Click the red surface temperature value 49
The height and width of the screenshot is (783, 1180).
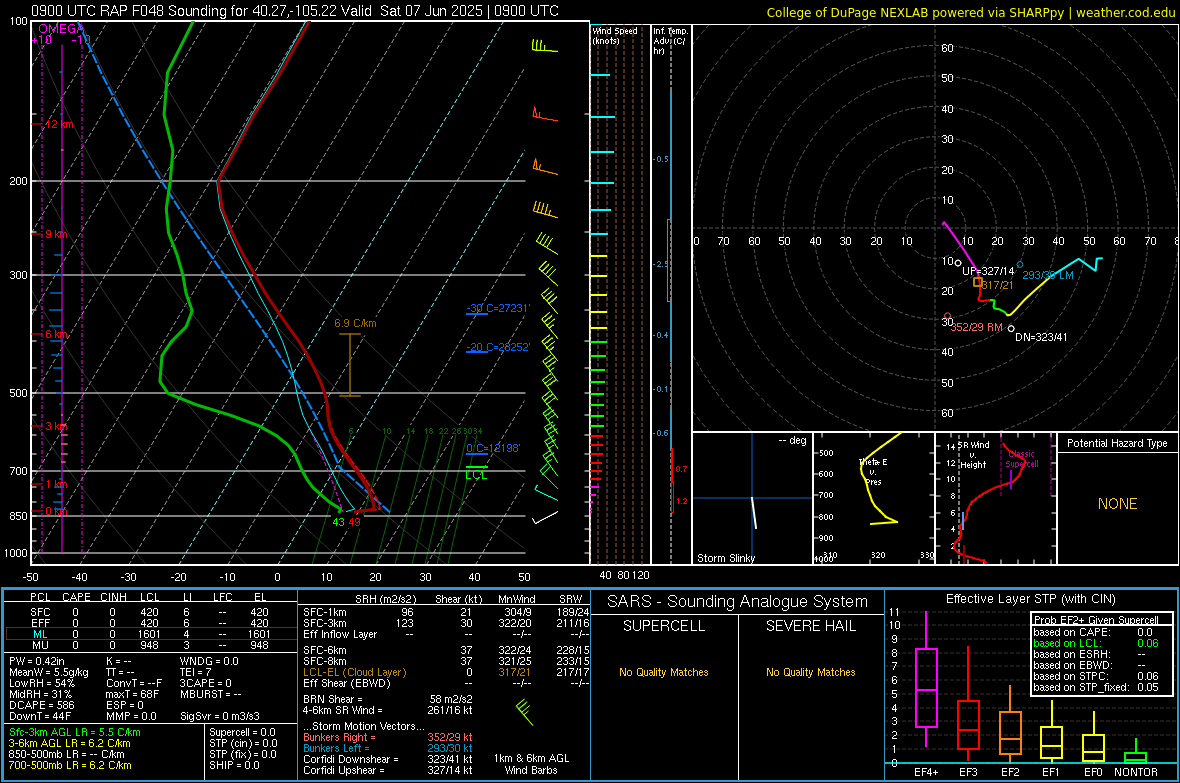(354, 523)
